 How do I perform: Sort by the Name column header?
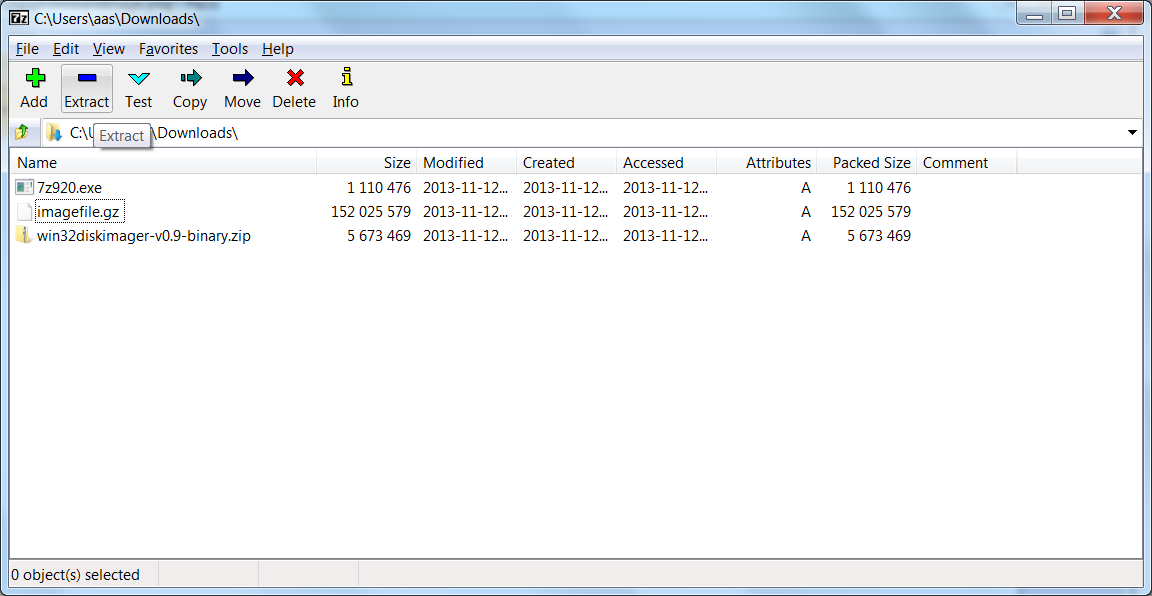[165, 162]
